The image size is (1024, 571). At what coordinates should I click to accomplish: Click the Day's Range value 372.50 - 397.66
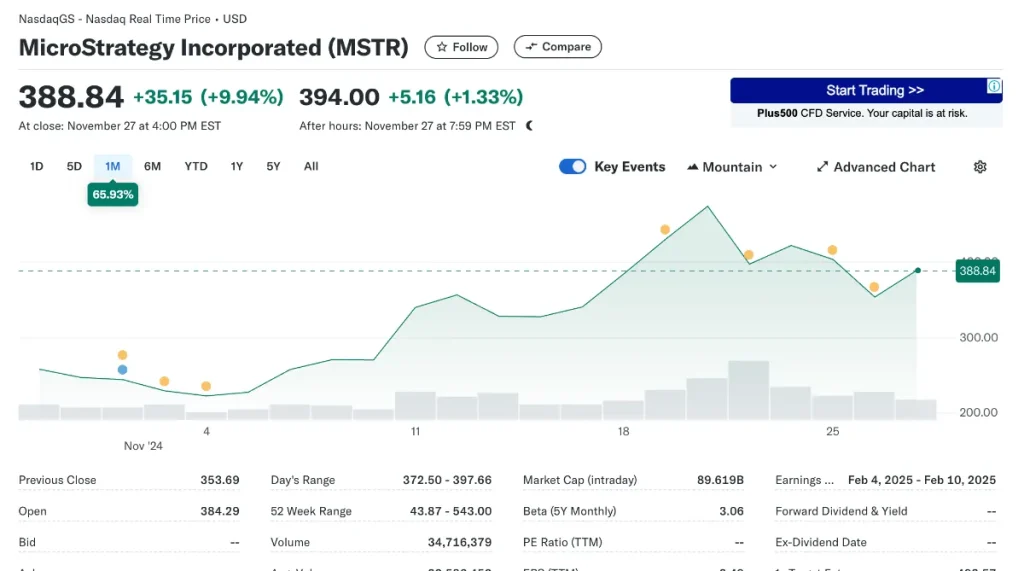(x=447, y=480)
